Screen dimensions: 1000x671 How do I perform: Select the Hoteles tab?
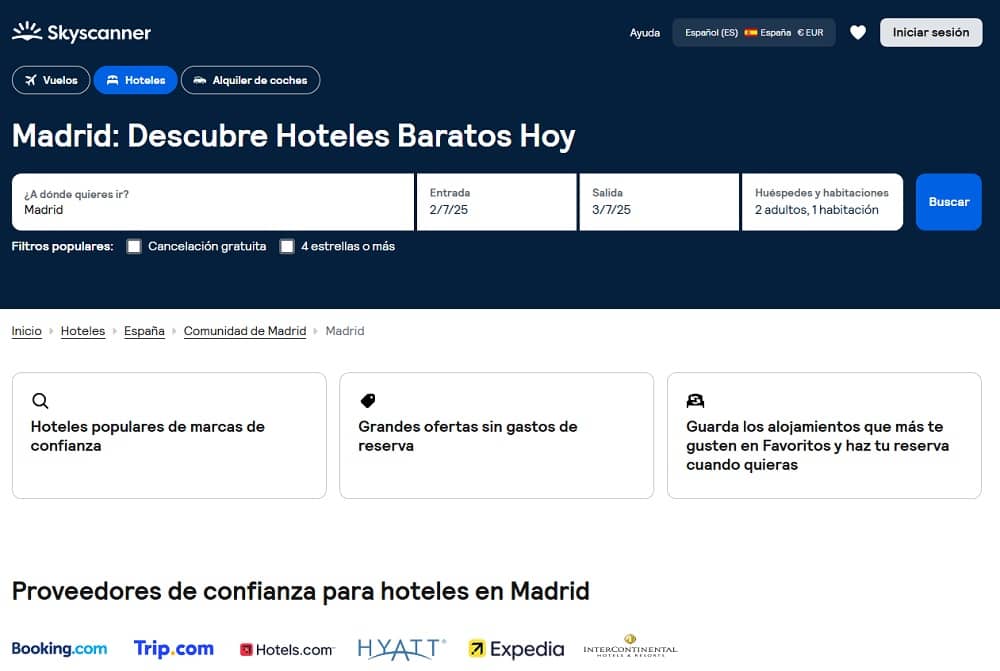[135, 80]
